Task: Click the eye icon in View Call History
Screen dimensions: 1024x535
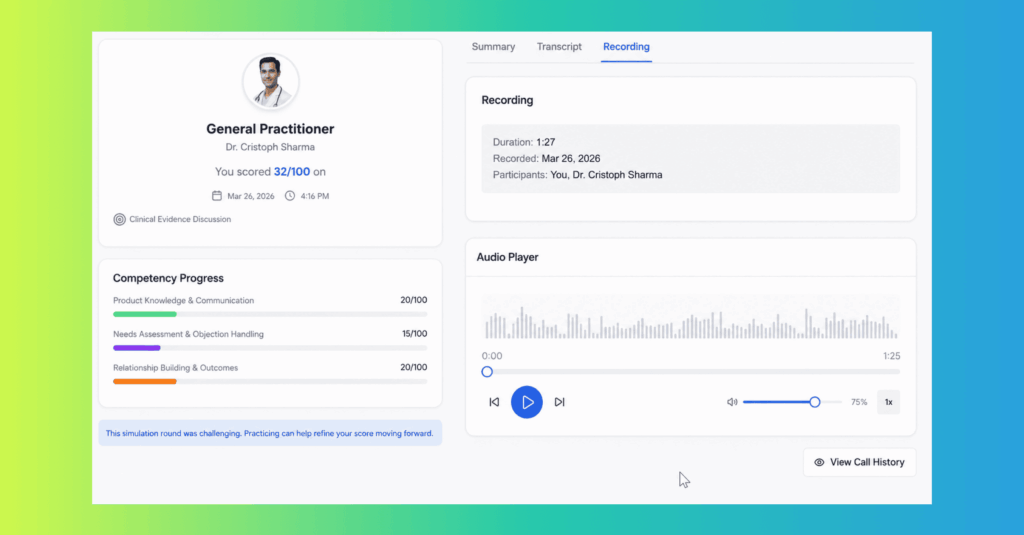Action: [x=819, y=462]
